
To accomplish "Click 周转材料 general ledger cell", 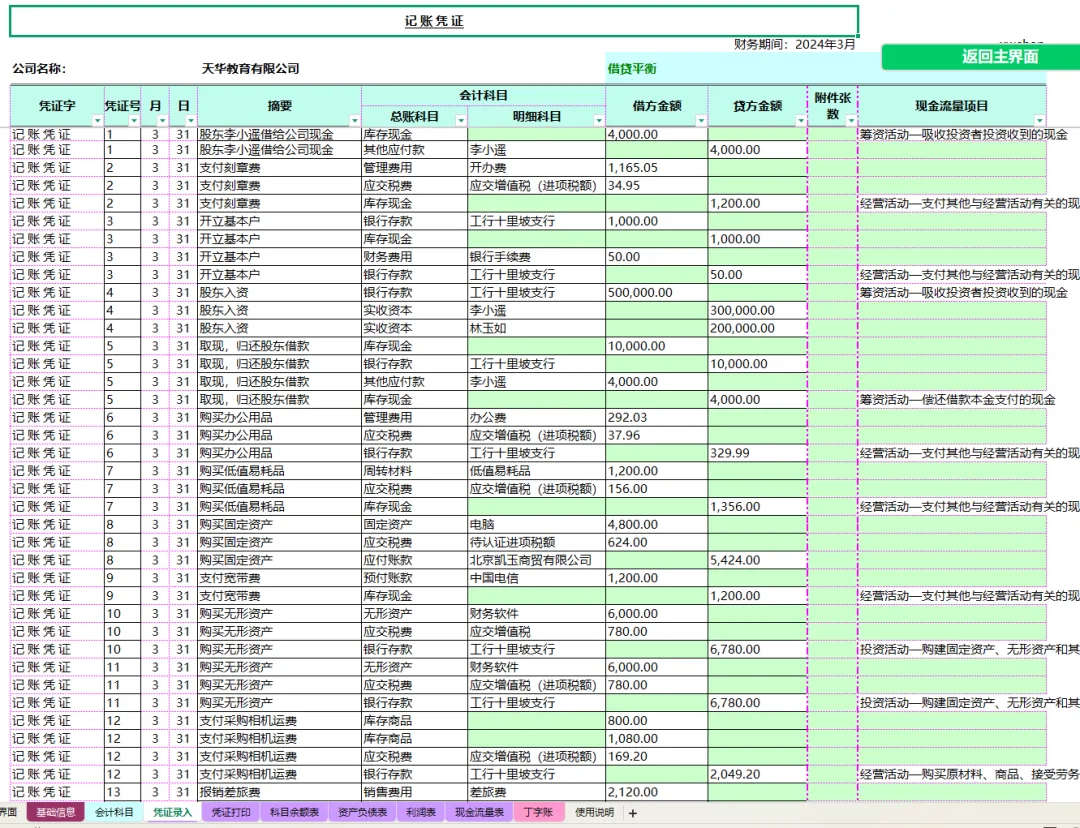I will (415, 471).
